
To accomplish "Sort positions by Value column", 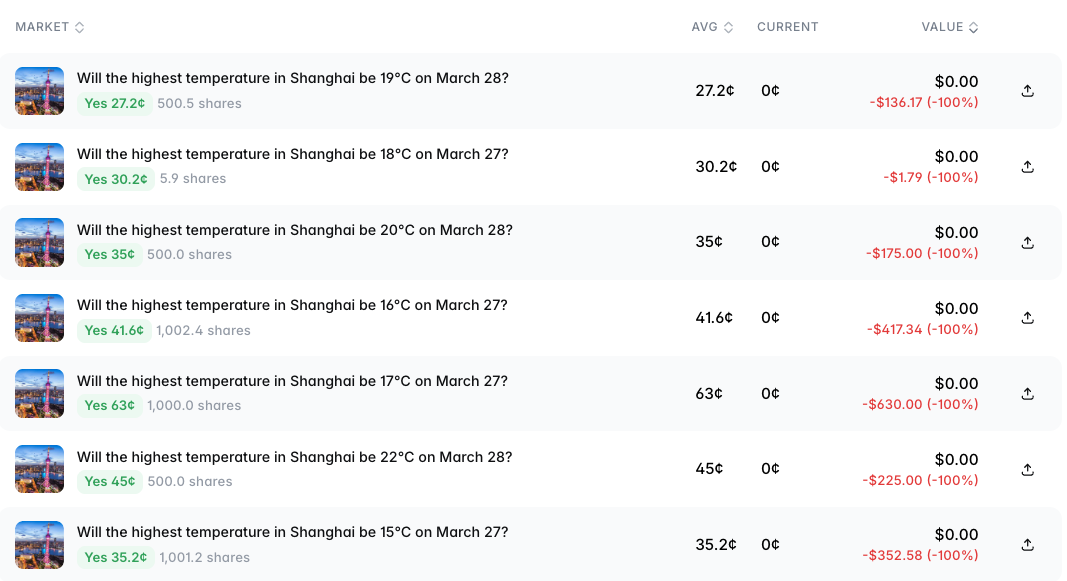I will point(949,27).
